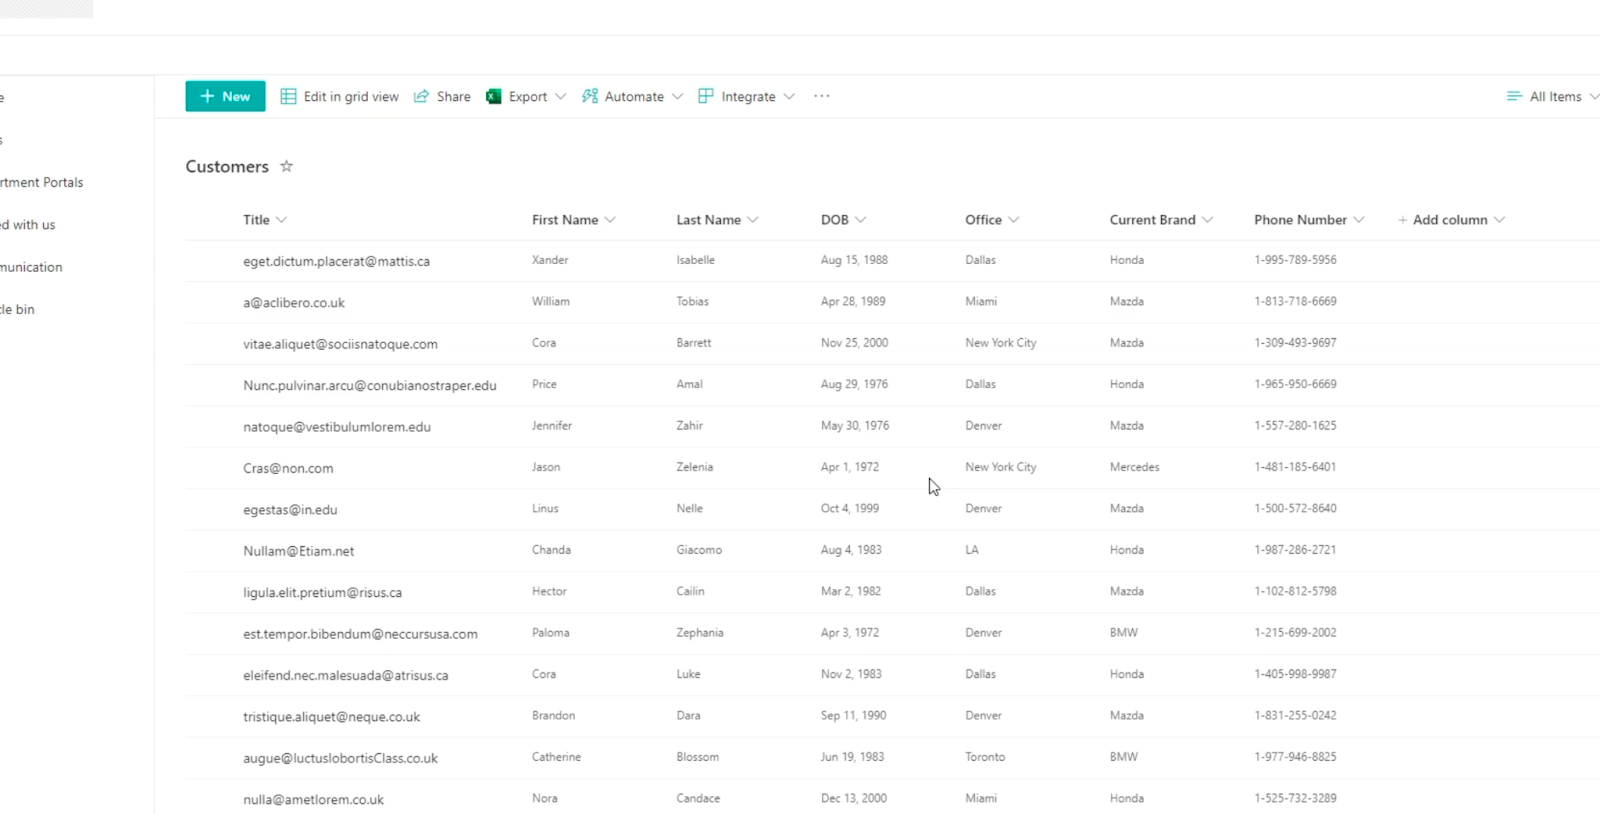Click the Excel Export icon

[x=493, y=96]
